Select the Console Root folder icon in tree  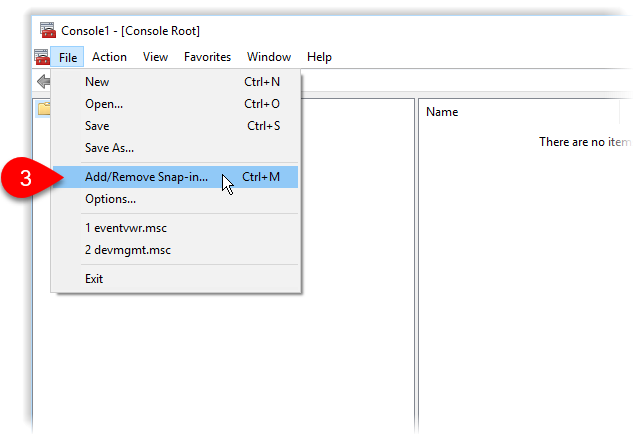44,108
